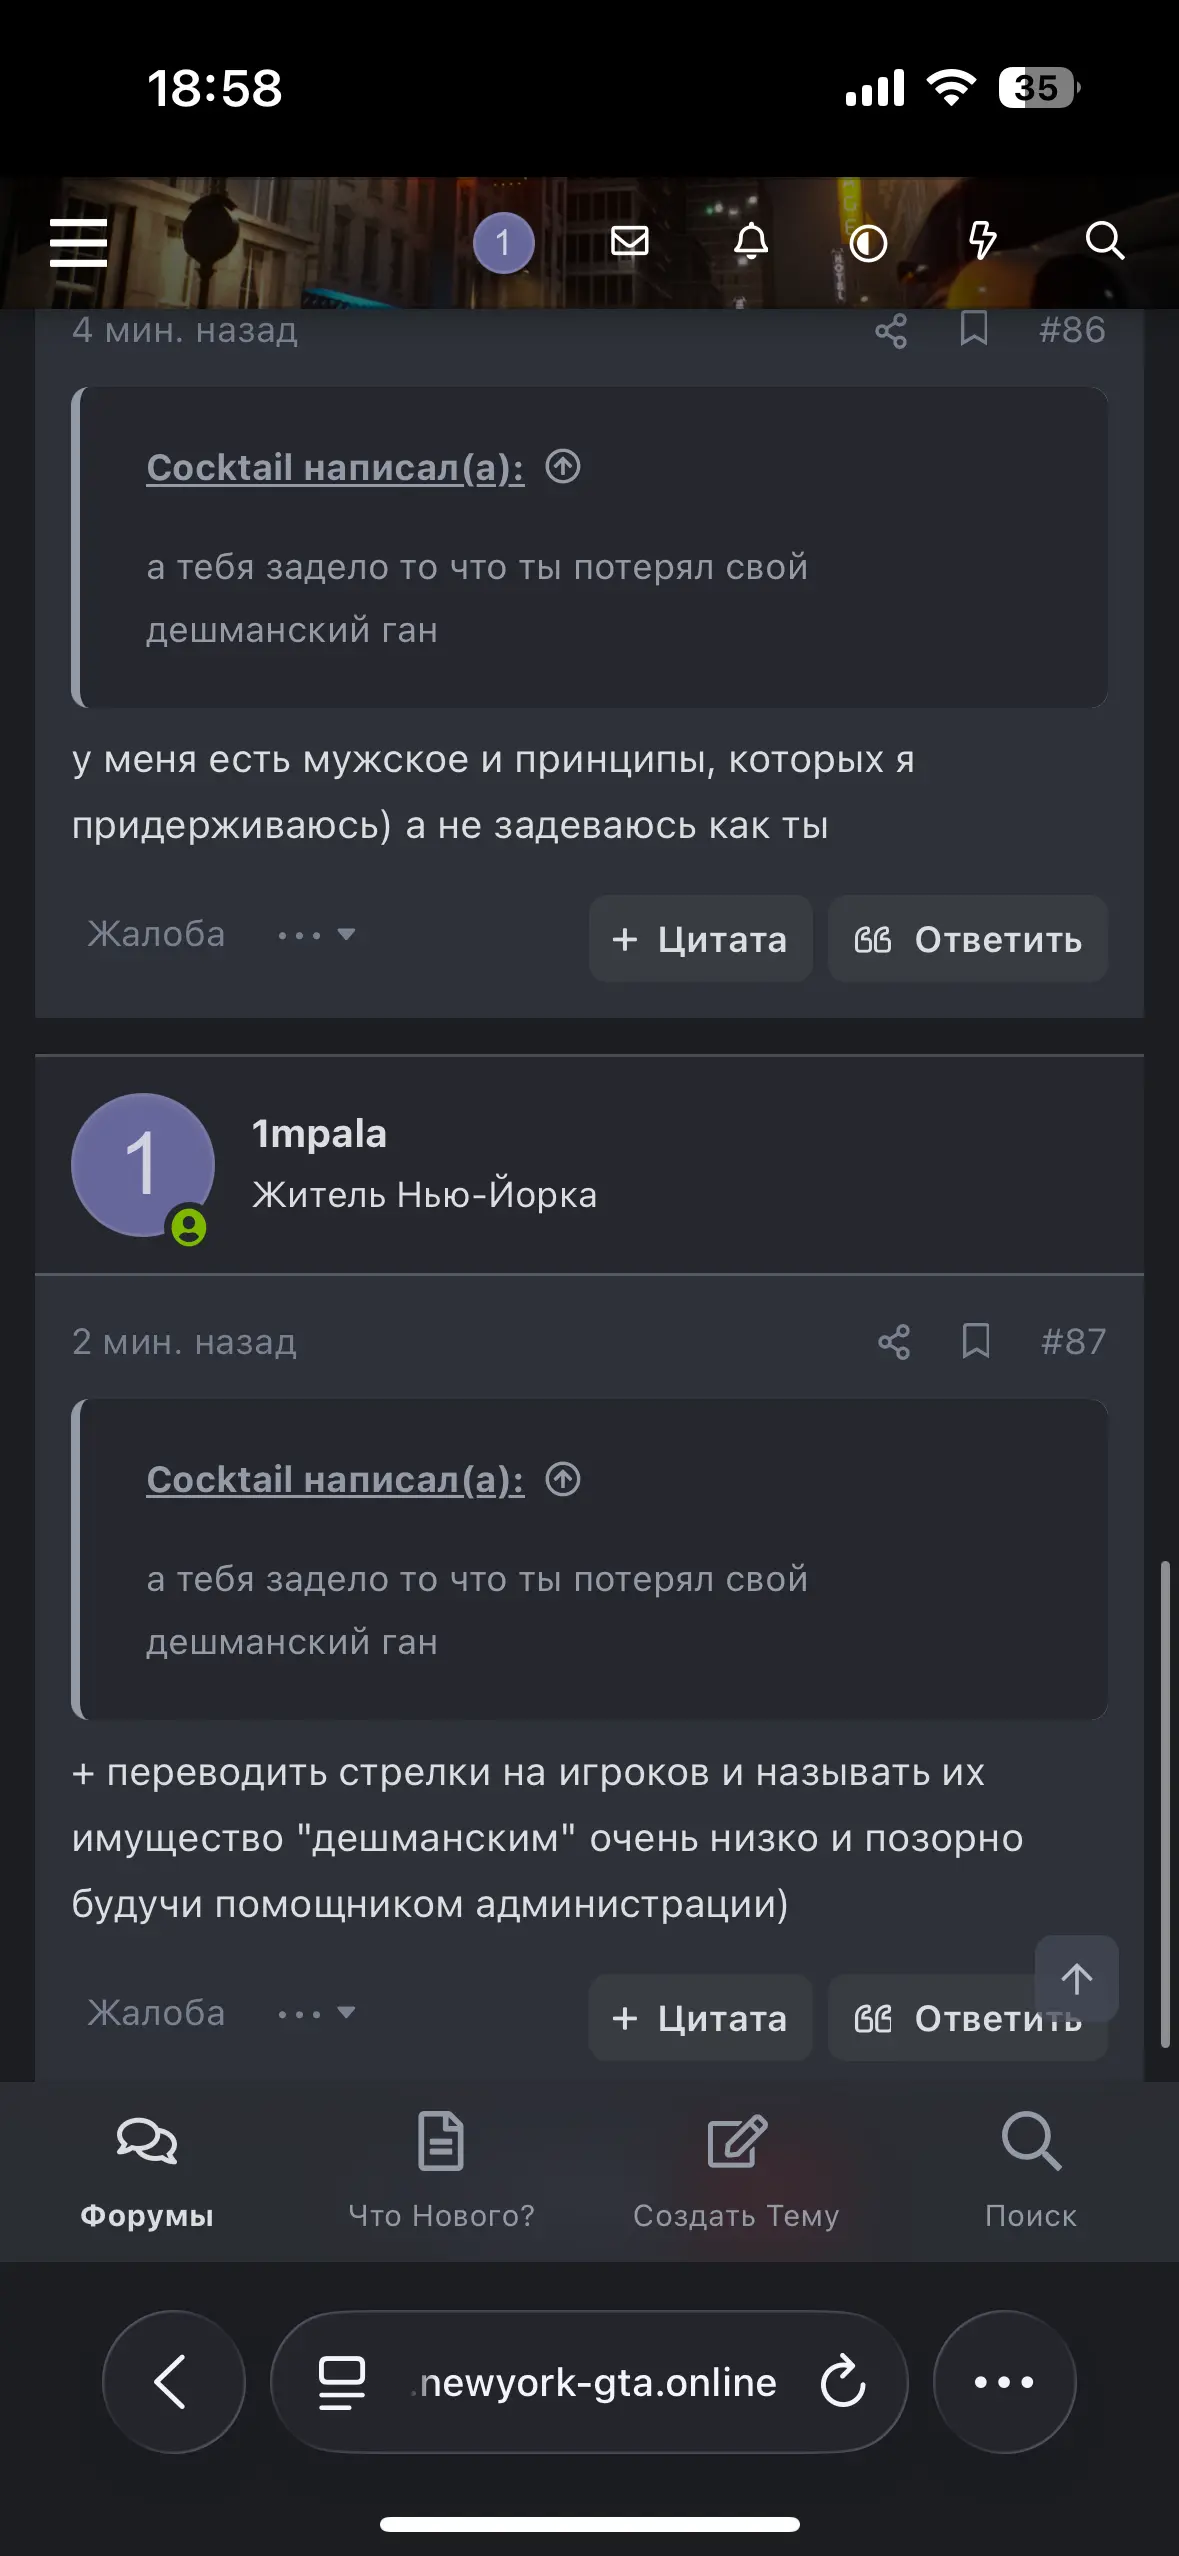Open the hamburger navigation menu

click(78, 242)
